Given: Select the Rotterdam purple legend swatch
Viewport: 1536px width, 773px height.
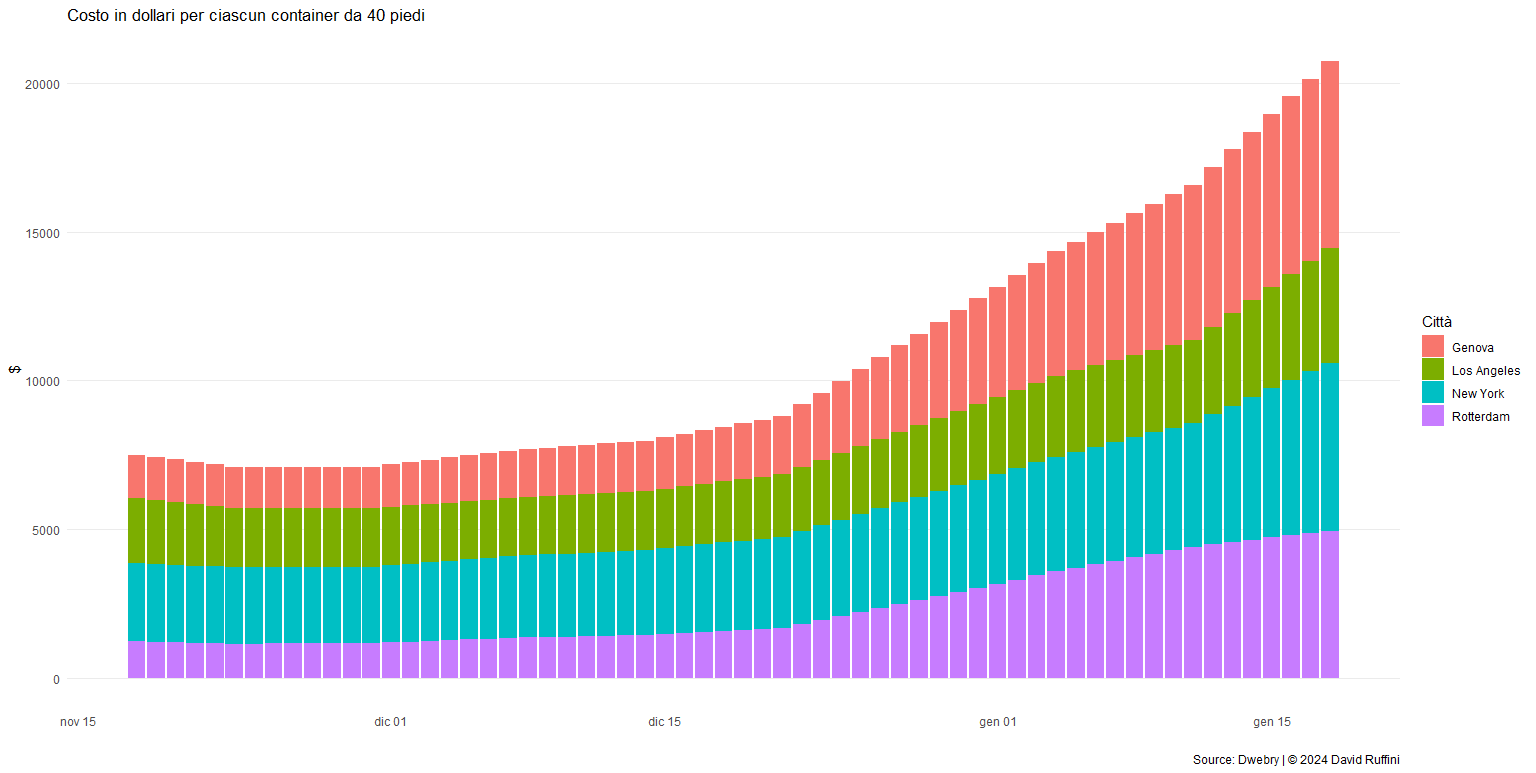Looking at the screenshot, I should pos(1433,416).
